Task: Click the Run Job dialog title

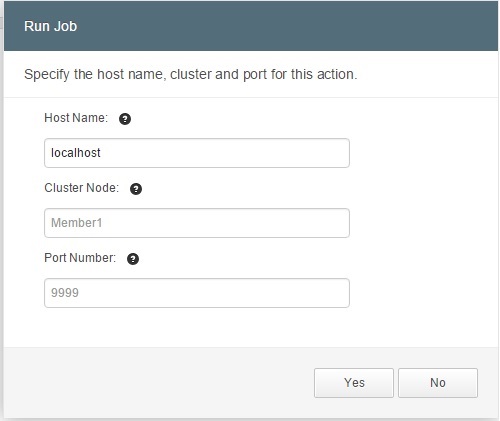Action: tap(51, 26)
